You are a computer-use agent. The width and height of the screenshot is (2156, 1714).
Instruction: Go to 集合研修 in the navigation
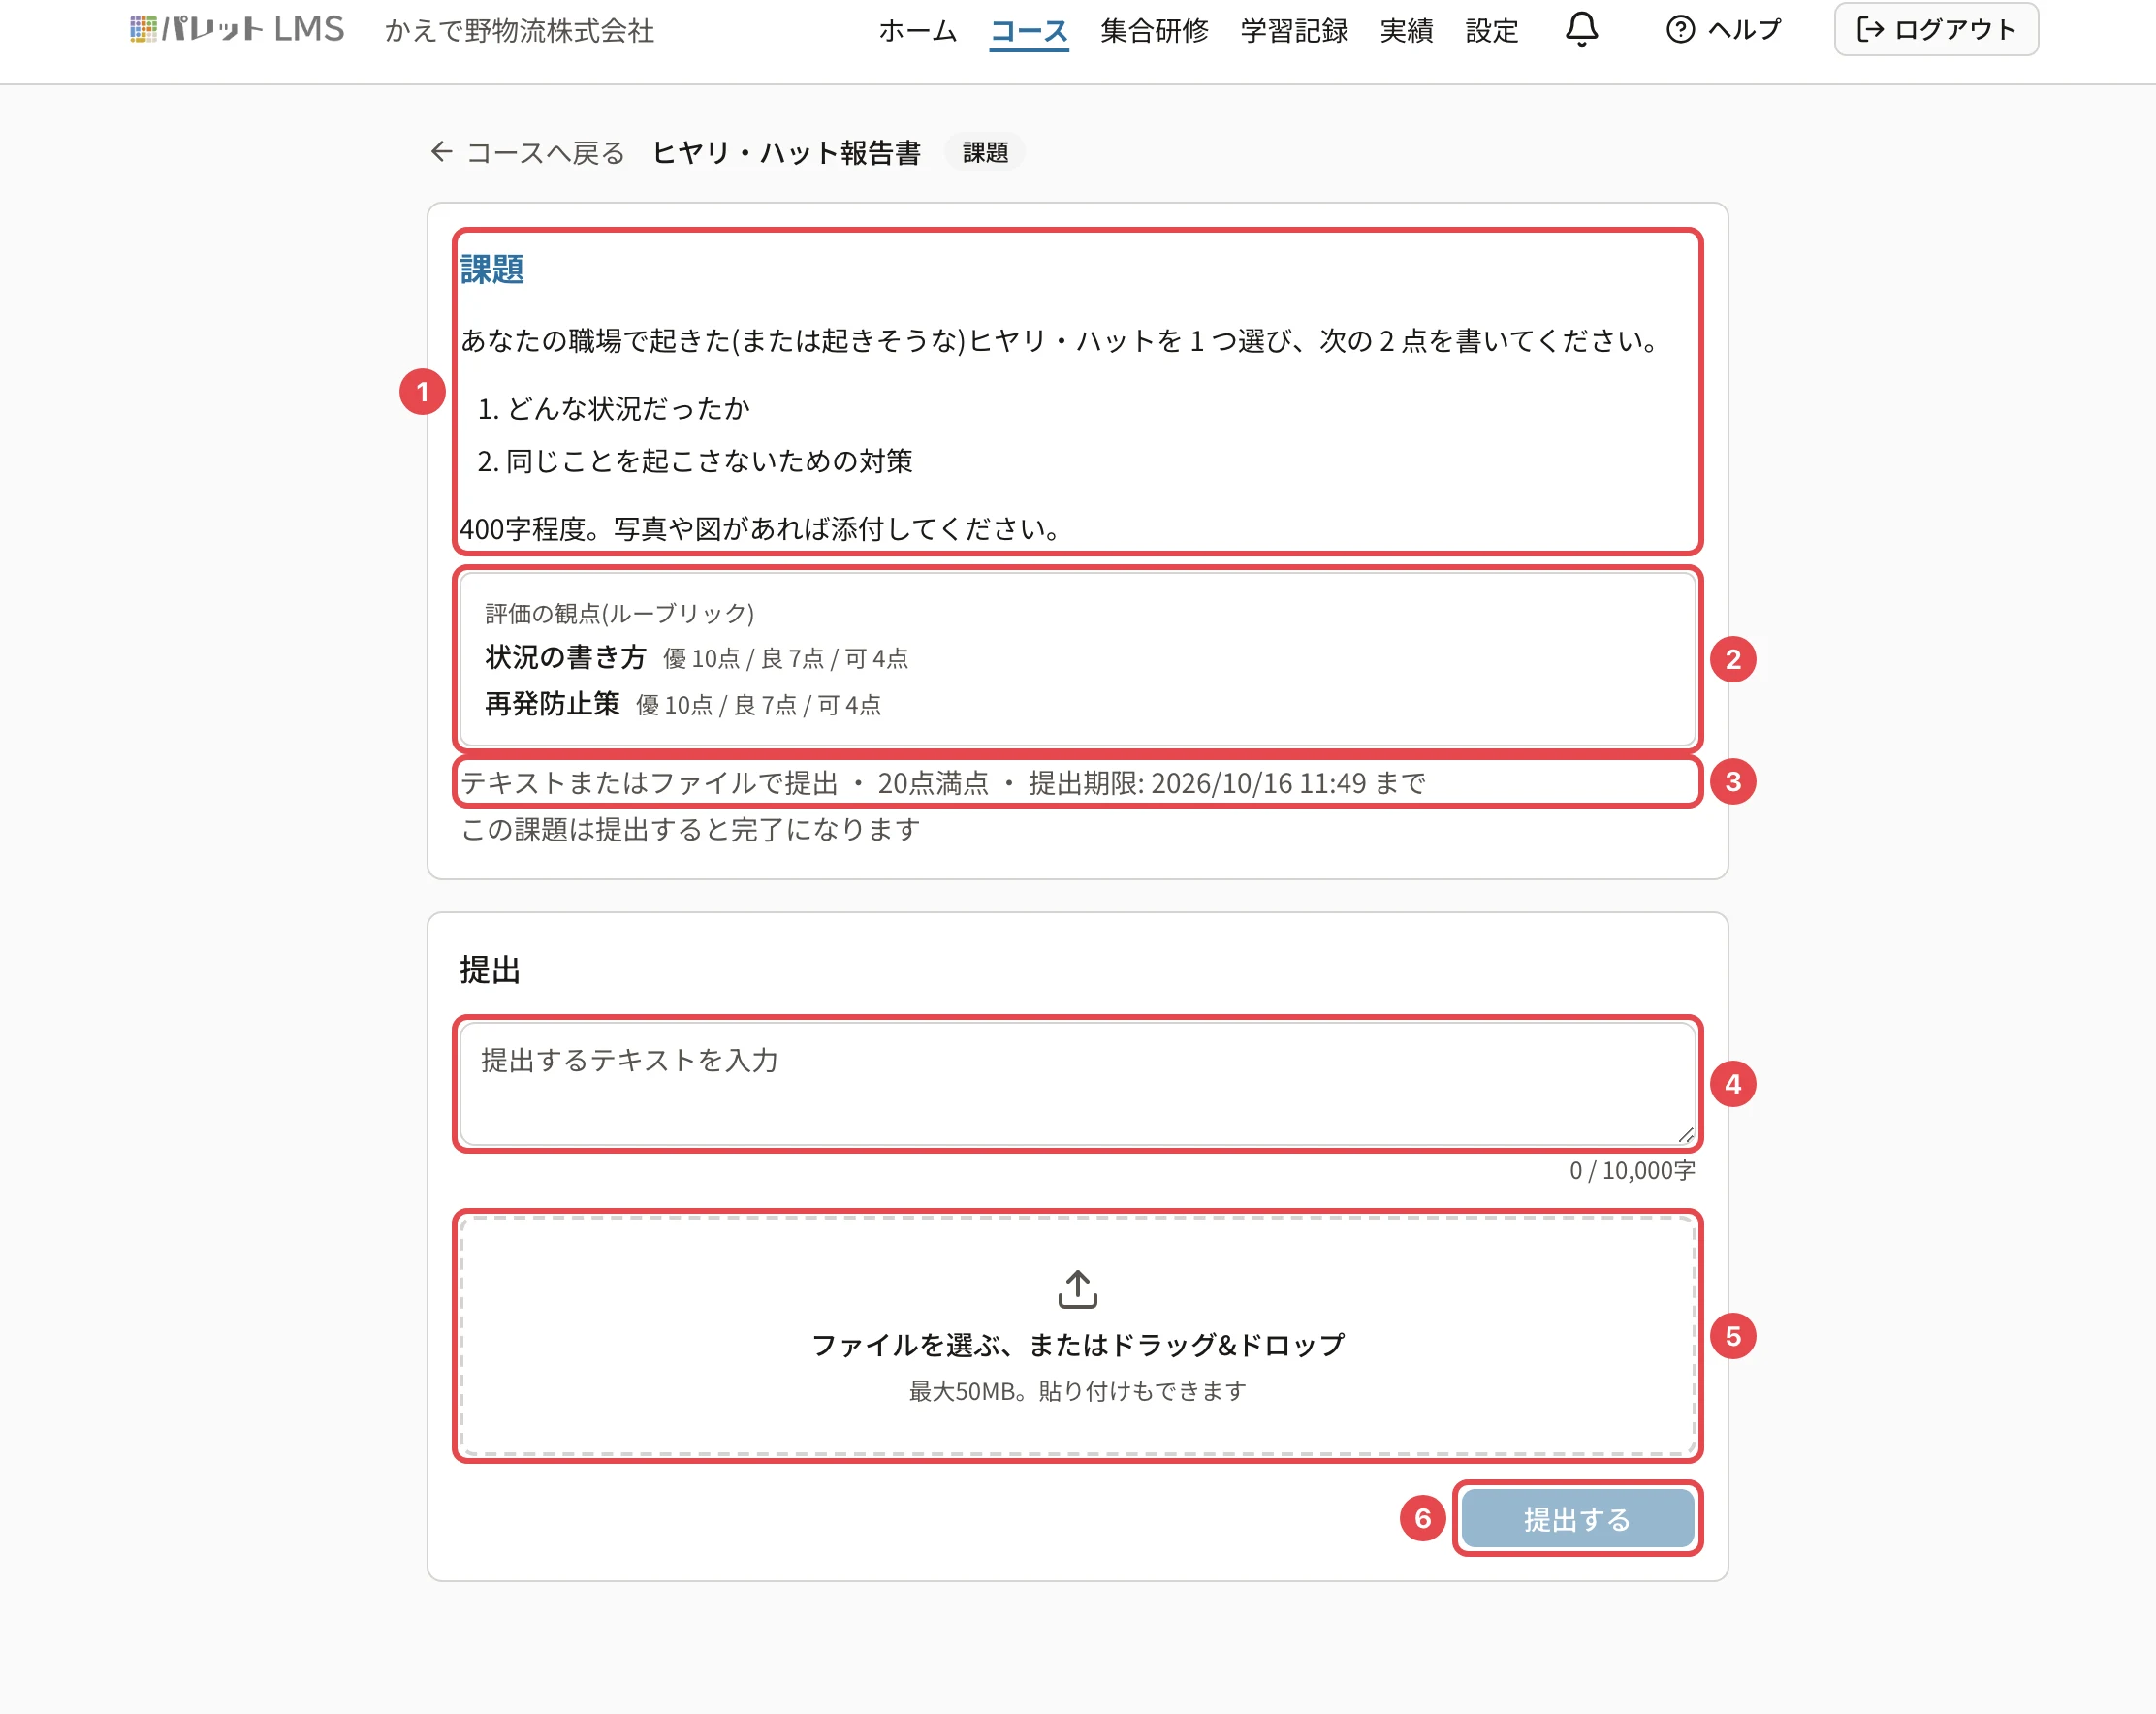click(1154, 31)
